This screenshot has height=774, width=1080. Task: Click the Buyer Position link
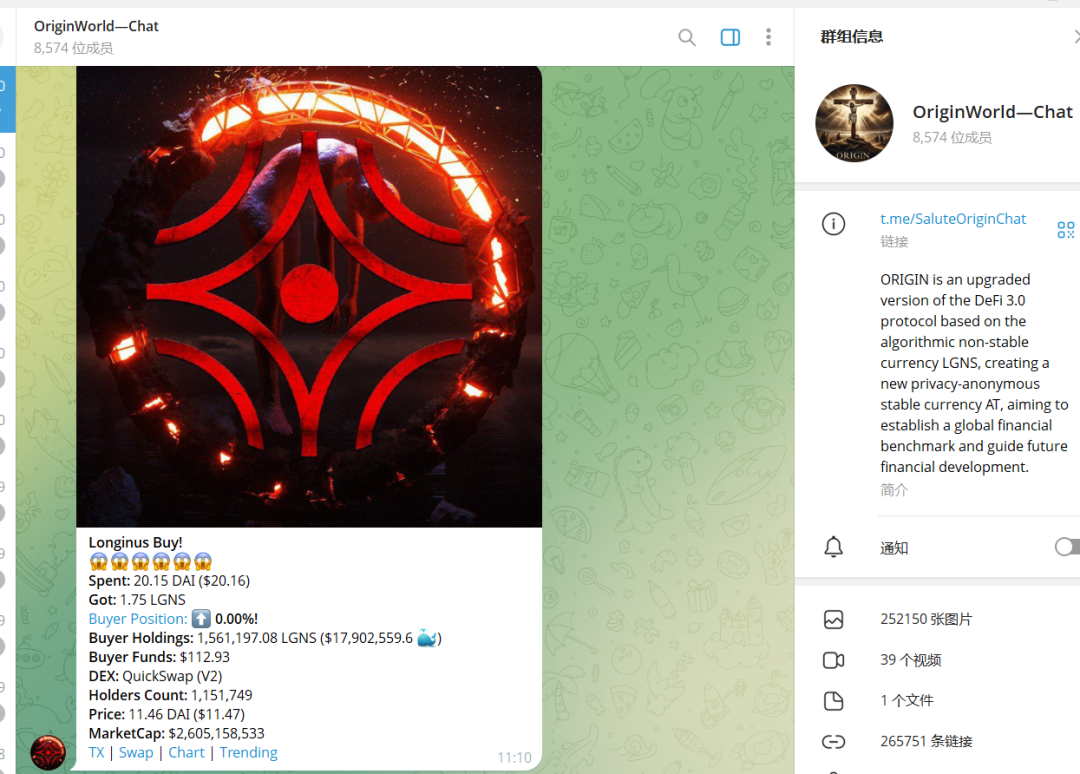click(x=138, y=619)
